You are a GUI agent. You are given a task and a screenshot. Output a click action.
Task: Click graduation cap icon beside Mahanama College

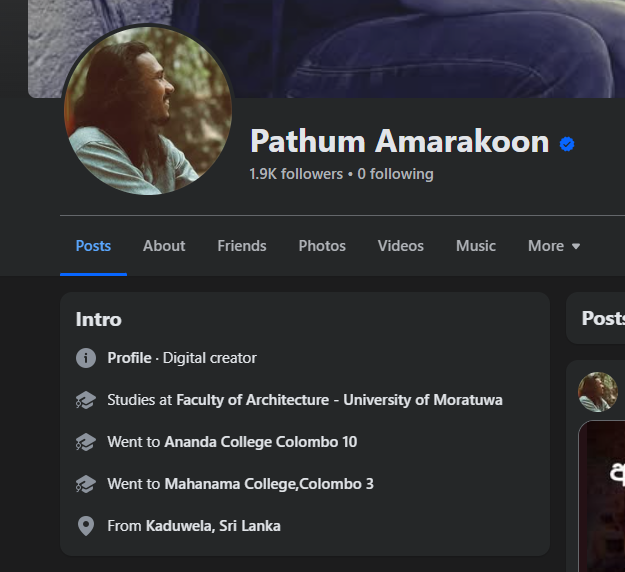tap(86, 484)
